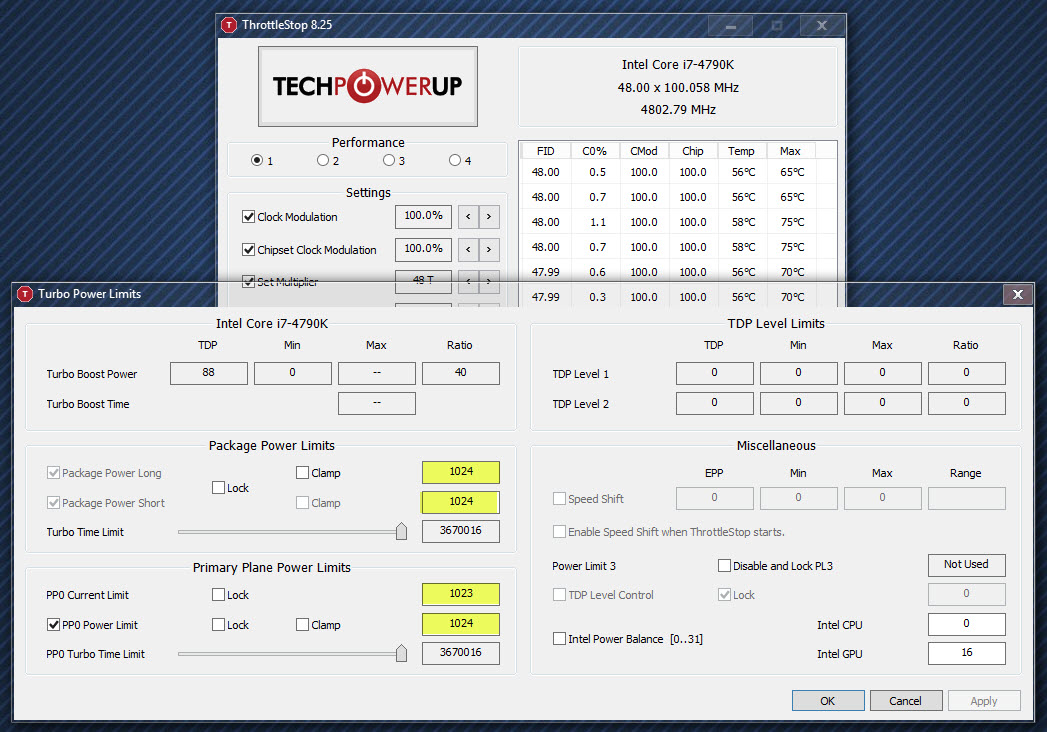Check Disable and Lock PL3
This screenshot has width=1047, height=732.
(x=724, y=566)
